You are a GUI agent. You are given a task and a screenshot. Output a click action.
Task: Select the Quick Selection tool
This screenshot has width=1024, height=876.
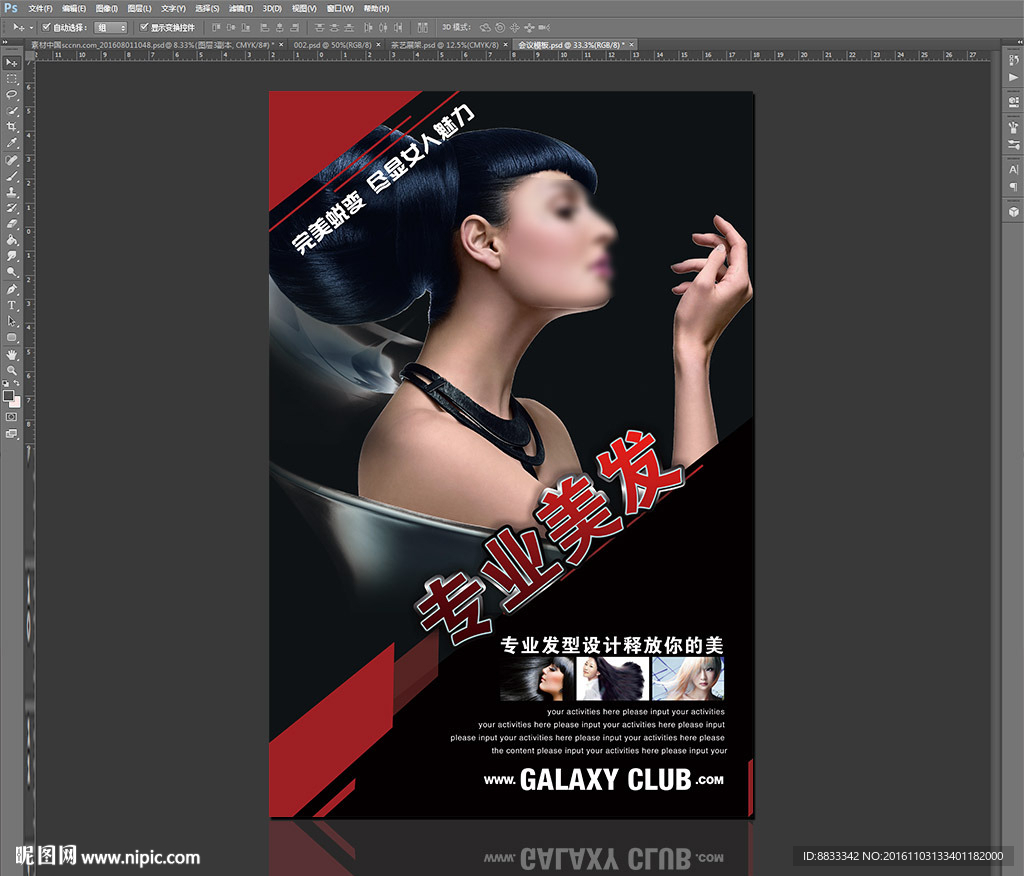point(12,111)
